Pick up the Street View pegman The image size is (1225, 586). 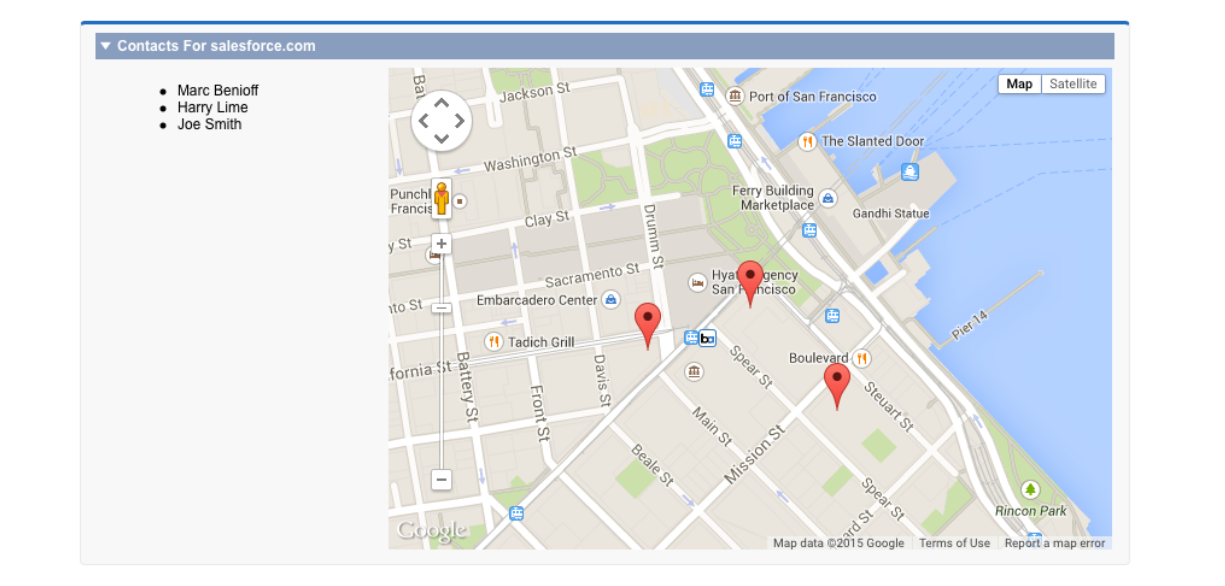point(441,198)
